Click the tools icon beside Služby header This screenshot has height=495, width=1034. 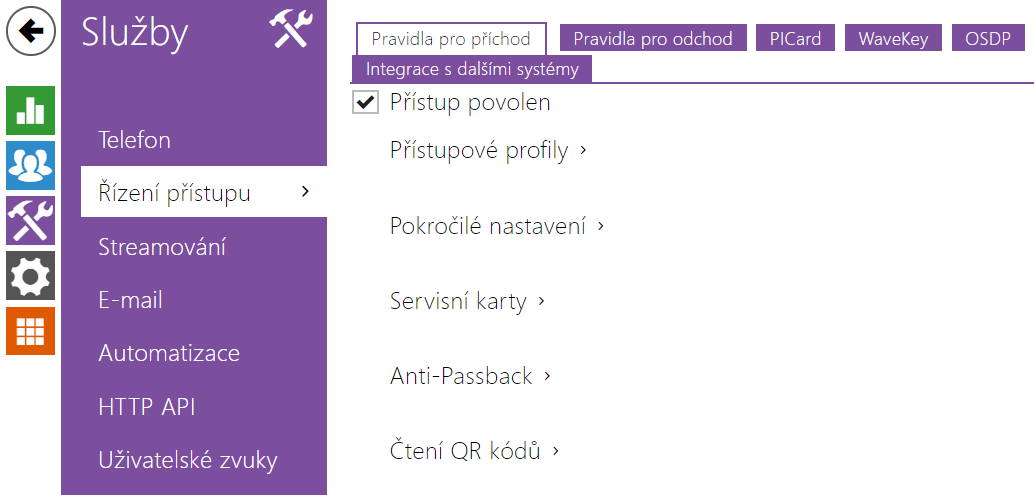pos(292,32)
